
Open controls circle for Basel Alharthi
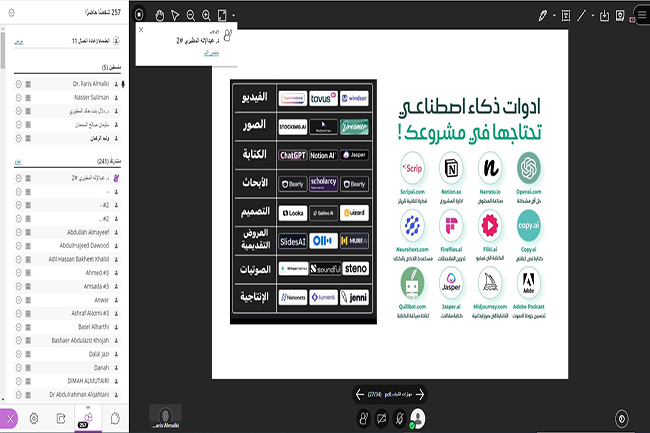(19, 327)
